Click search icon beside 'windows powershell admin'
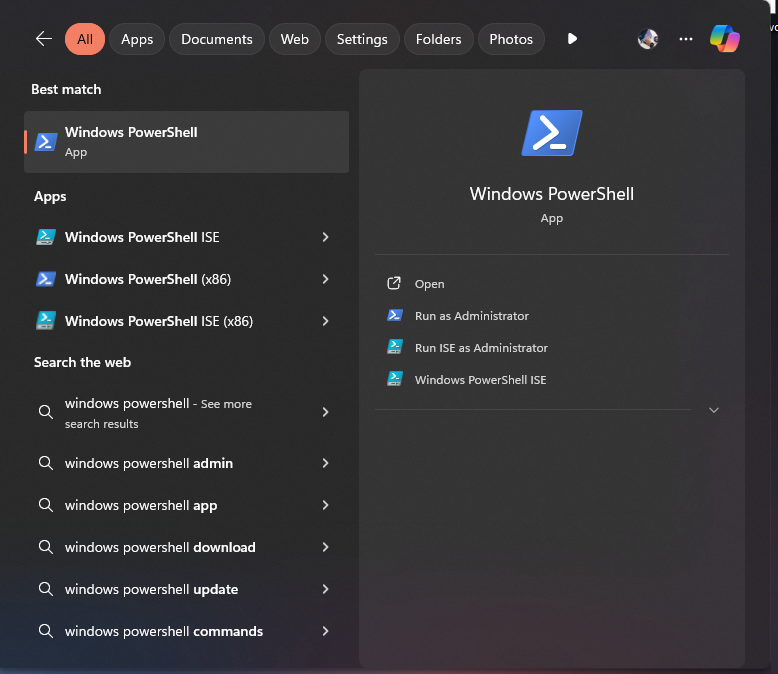Image resolution: width=778 pixels, height=674 pixels. tap(46, 463)
